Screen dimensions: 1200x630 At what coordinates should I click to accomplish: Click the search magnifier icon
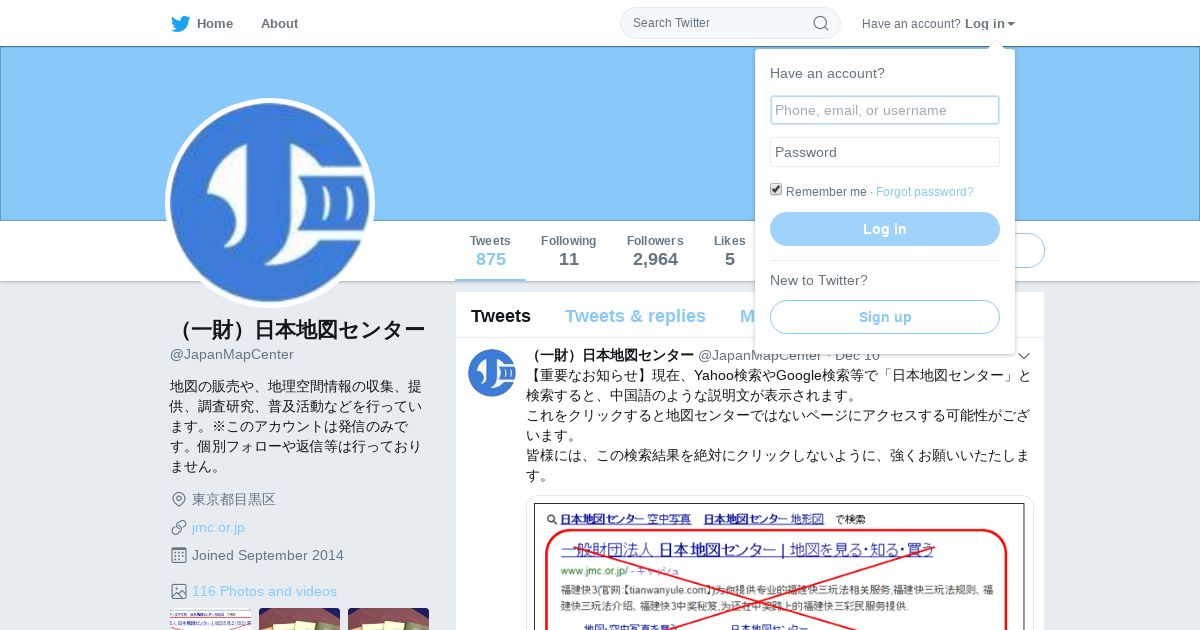click(821, 23)
